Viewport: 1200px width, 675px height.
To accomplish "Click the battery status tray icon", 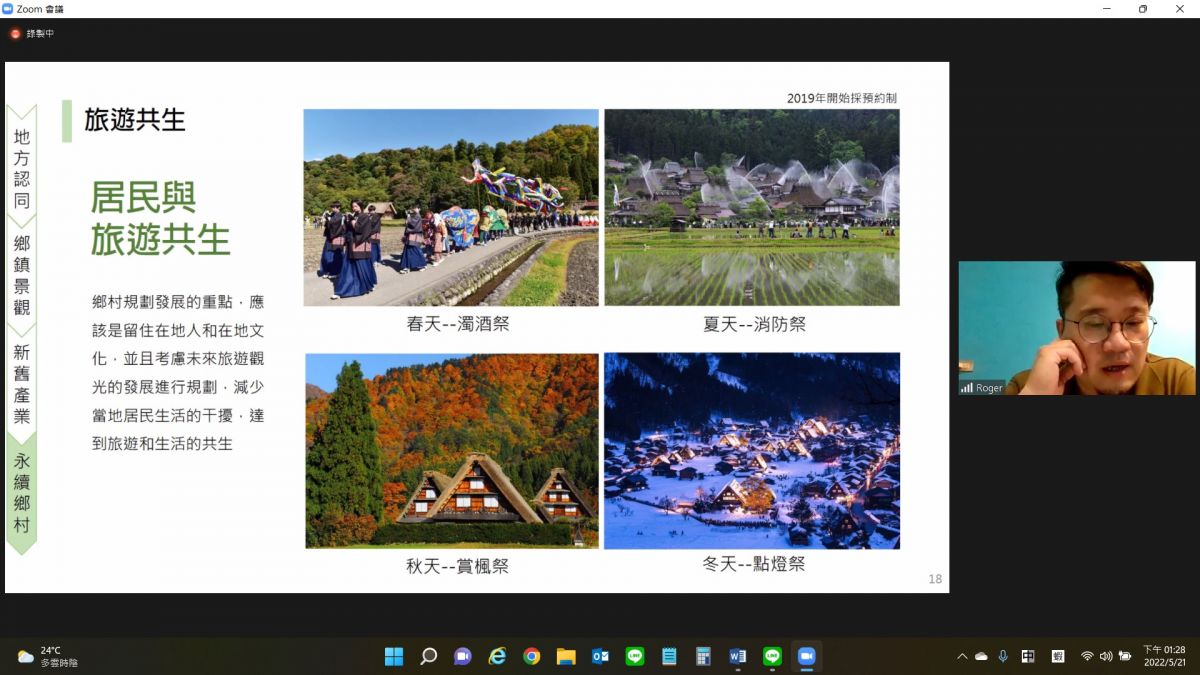I will point(1125,656).
